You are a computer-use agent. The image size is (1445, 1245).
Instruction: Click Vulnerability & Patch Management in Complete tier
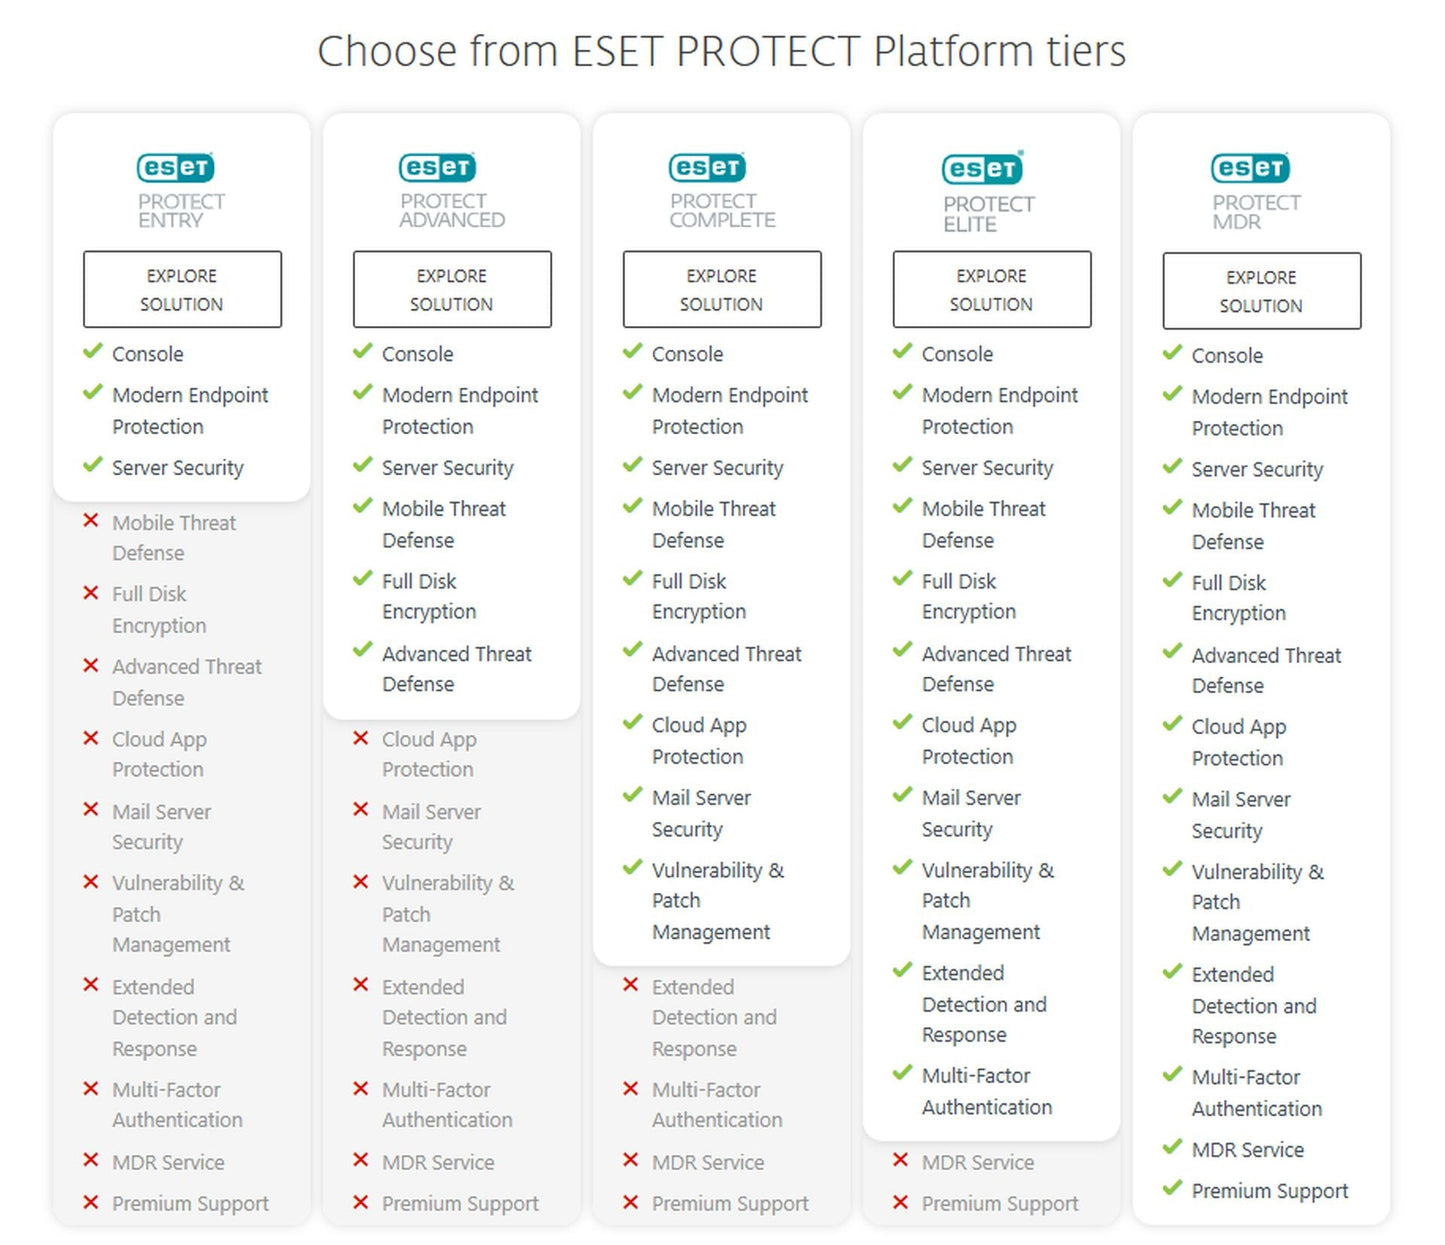(716, 901)
